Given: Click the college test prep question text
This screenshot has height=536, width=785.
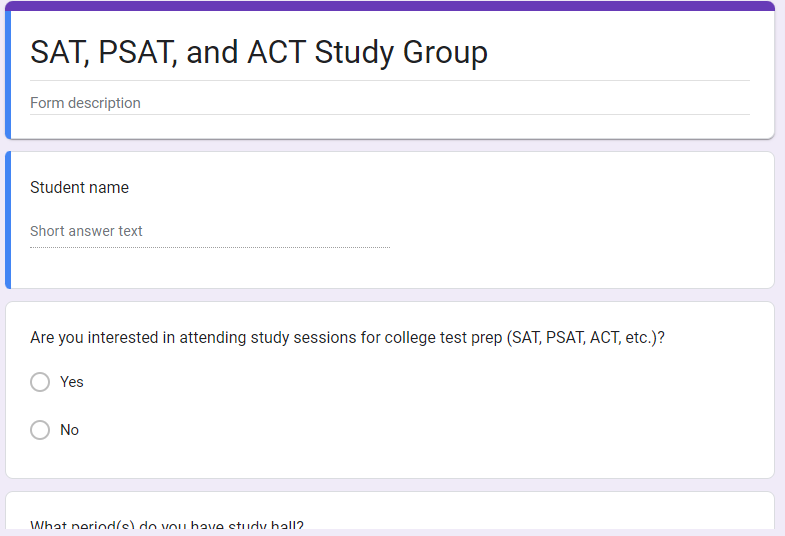Looking at the screenshot, I should click(x=348, y=337).
